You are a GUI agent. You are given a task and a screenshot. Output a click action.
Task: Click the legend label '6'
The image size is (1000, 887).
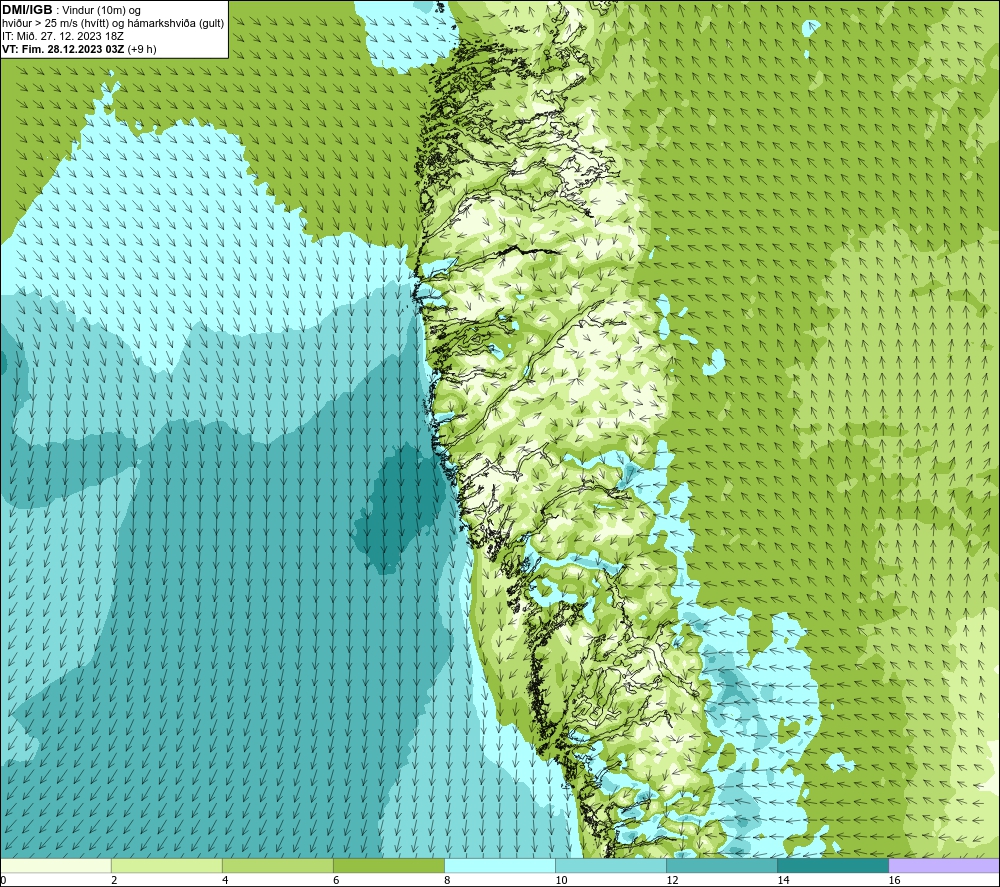[336, 880]
